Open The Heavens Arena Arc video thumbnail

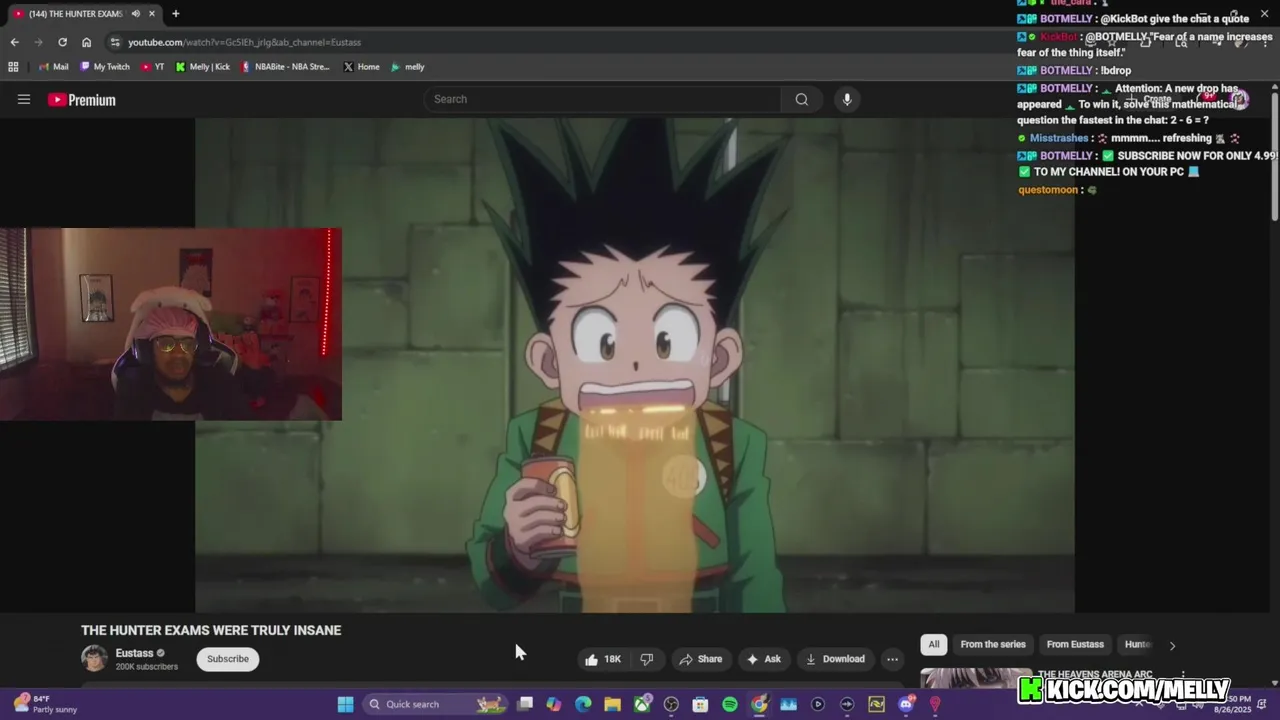[x=976, y=678]
